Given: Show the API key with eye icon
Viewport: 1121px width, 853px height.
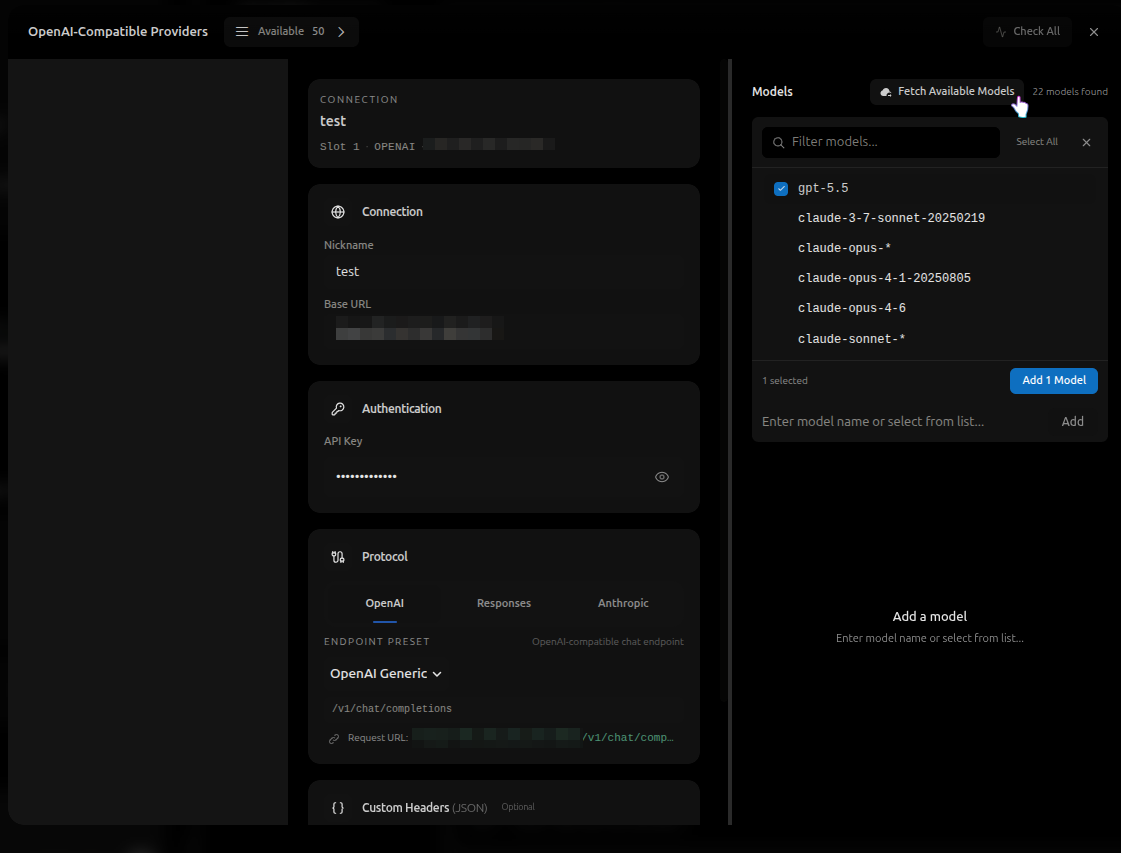Looking at the screenshot, I should 662,477.
